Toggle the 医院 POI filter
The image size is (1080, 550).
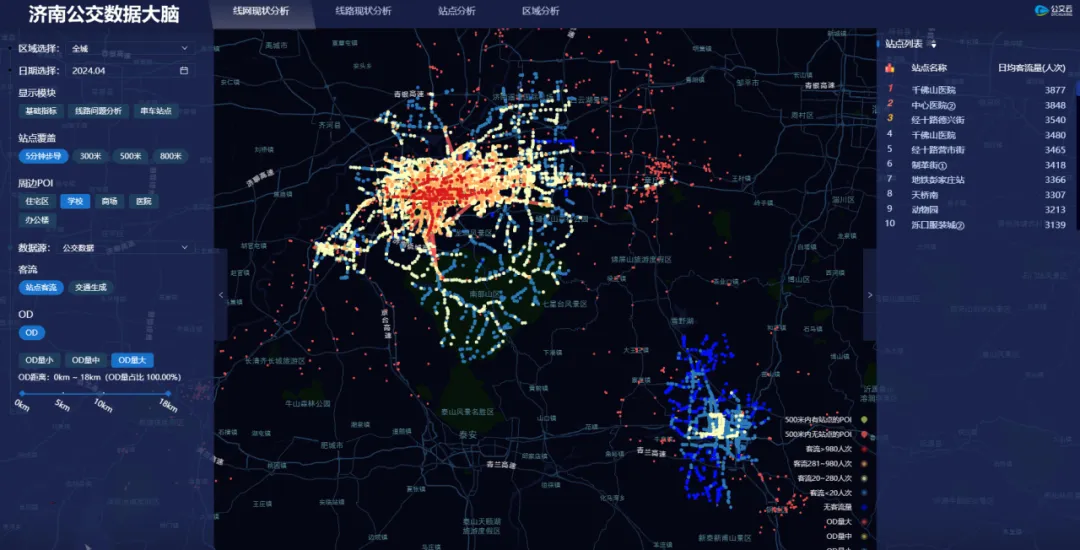(x=143, y=202)
